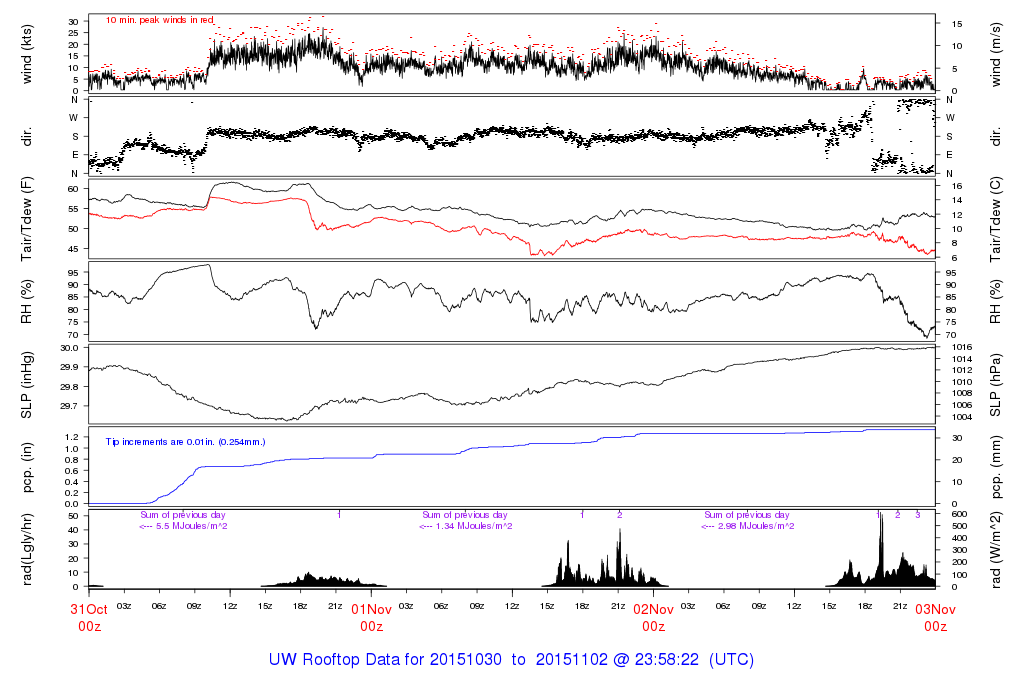1024x700 pixels.
Task: Click the 'dir.' label on the left side
Action: coord(27,137)
